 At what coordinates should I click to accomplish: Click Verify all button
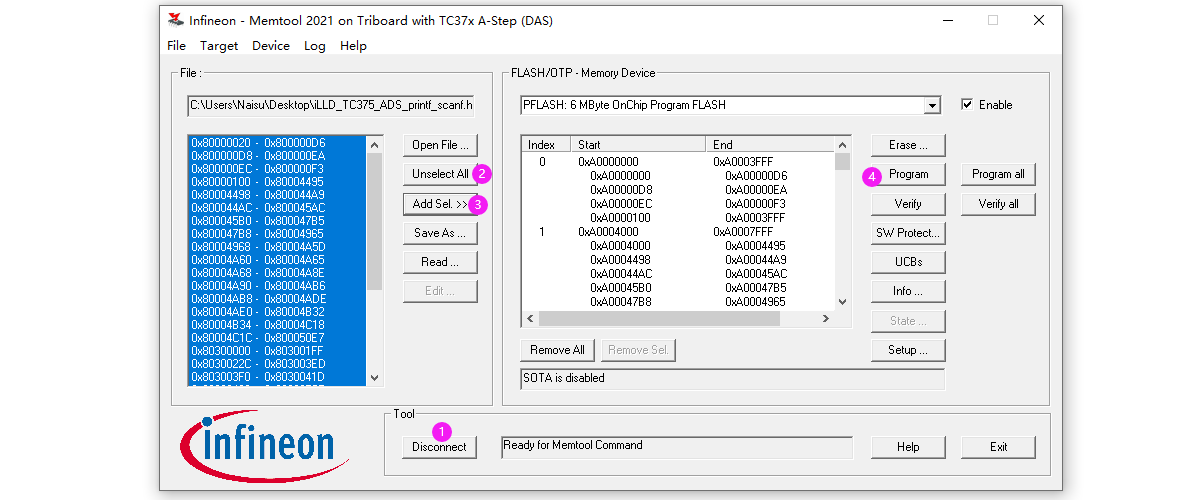click(x=998, y=204)
